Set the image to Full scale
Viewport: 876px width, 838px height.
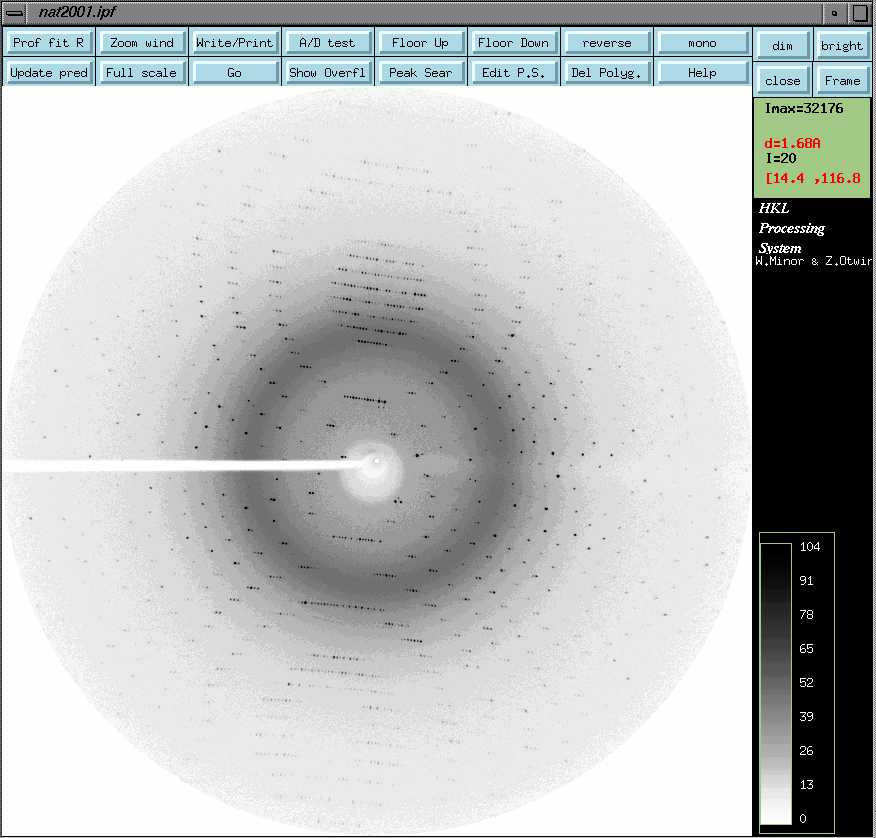click(x=141, y=73)
